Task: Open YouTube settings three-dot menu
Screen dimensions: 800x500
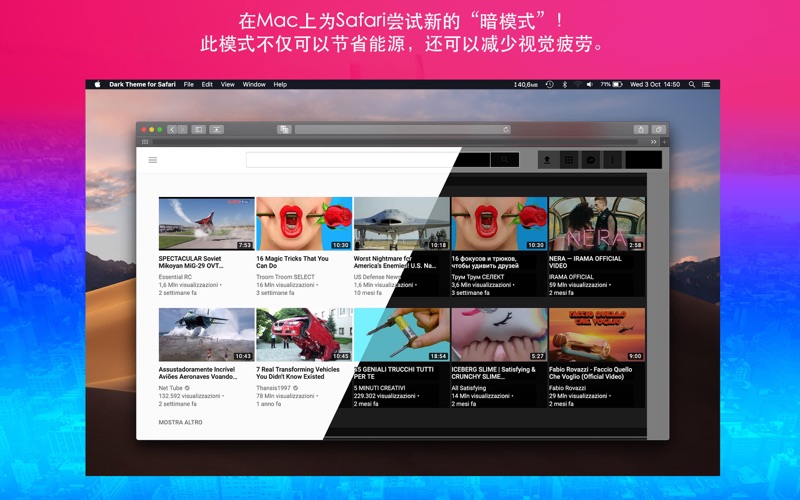Action: 612,160
